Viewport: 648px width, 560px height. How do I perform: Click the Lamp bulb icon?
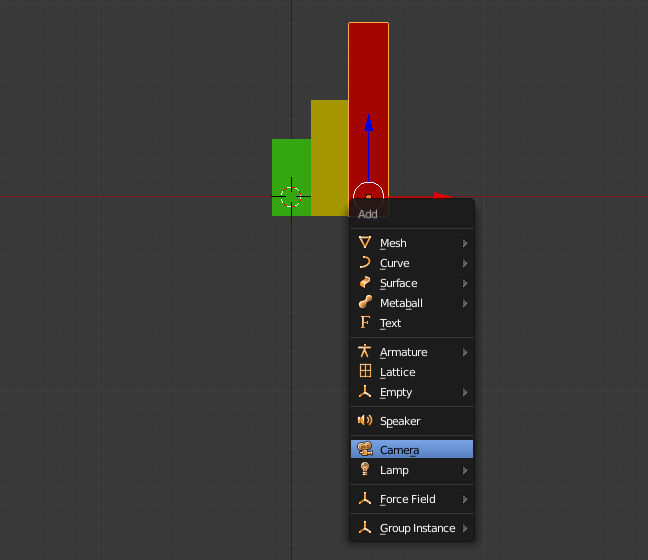pos(365,469)
